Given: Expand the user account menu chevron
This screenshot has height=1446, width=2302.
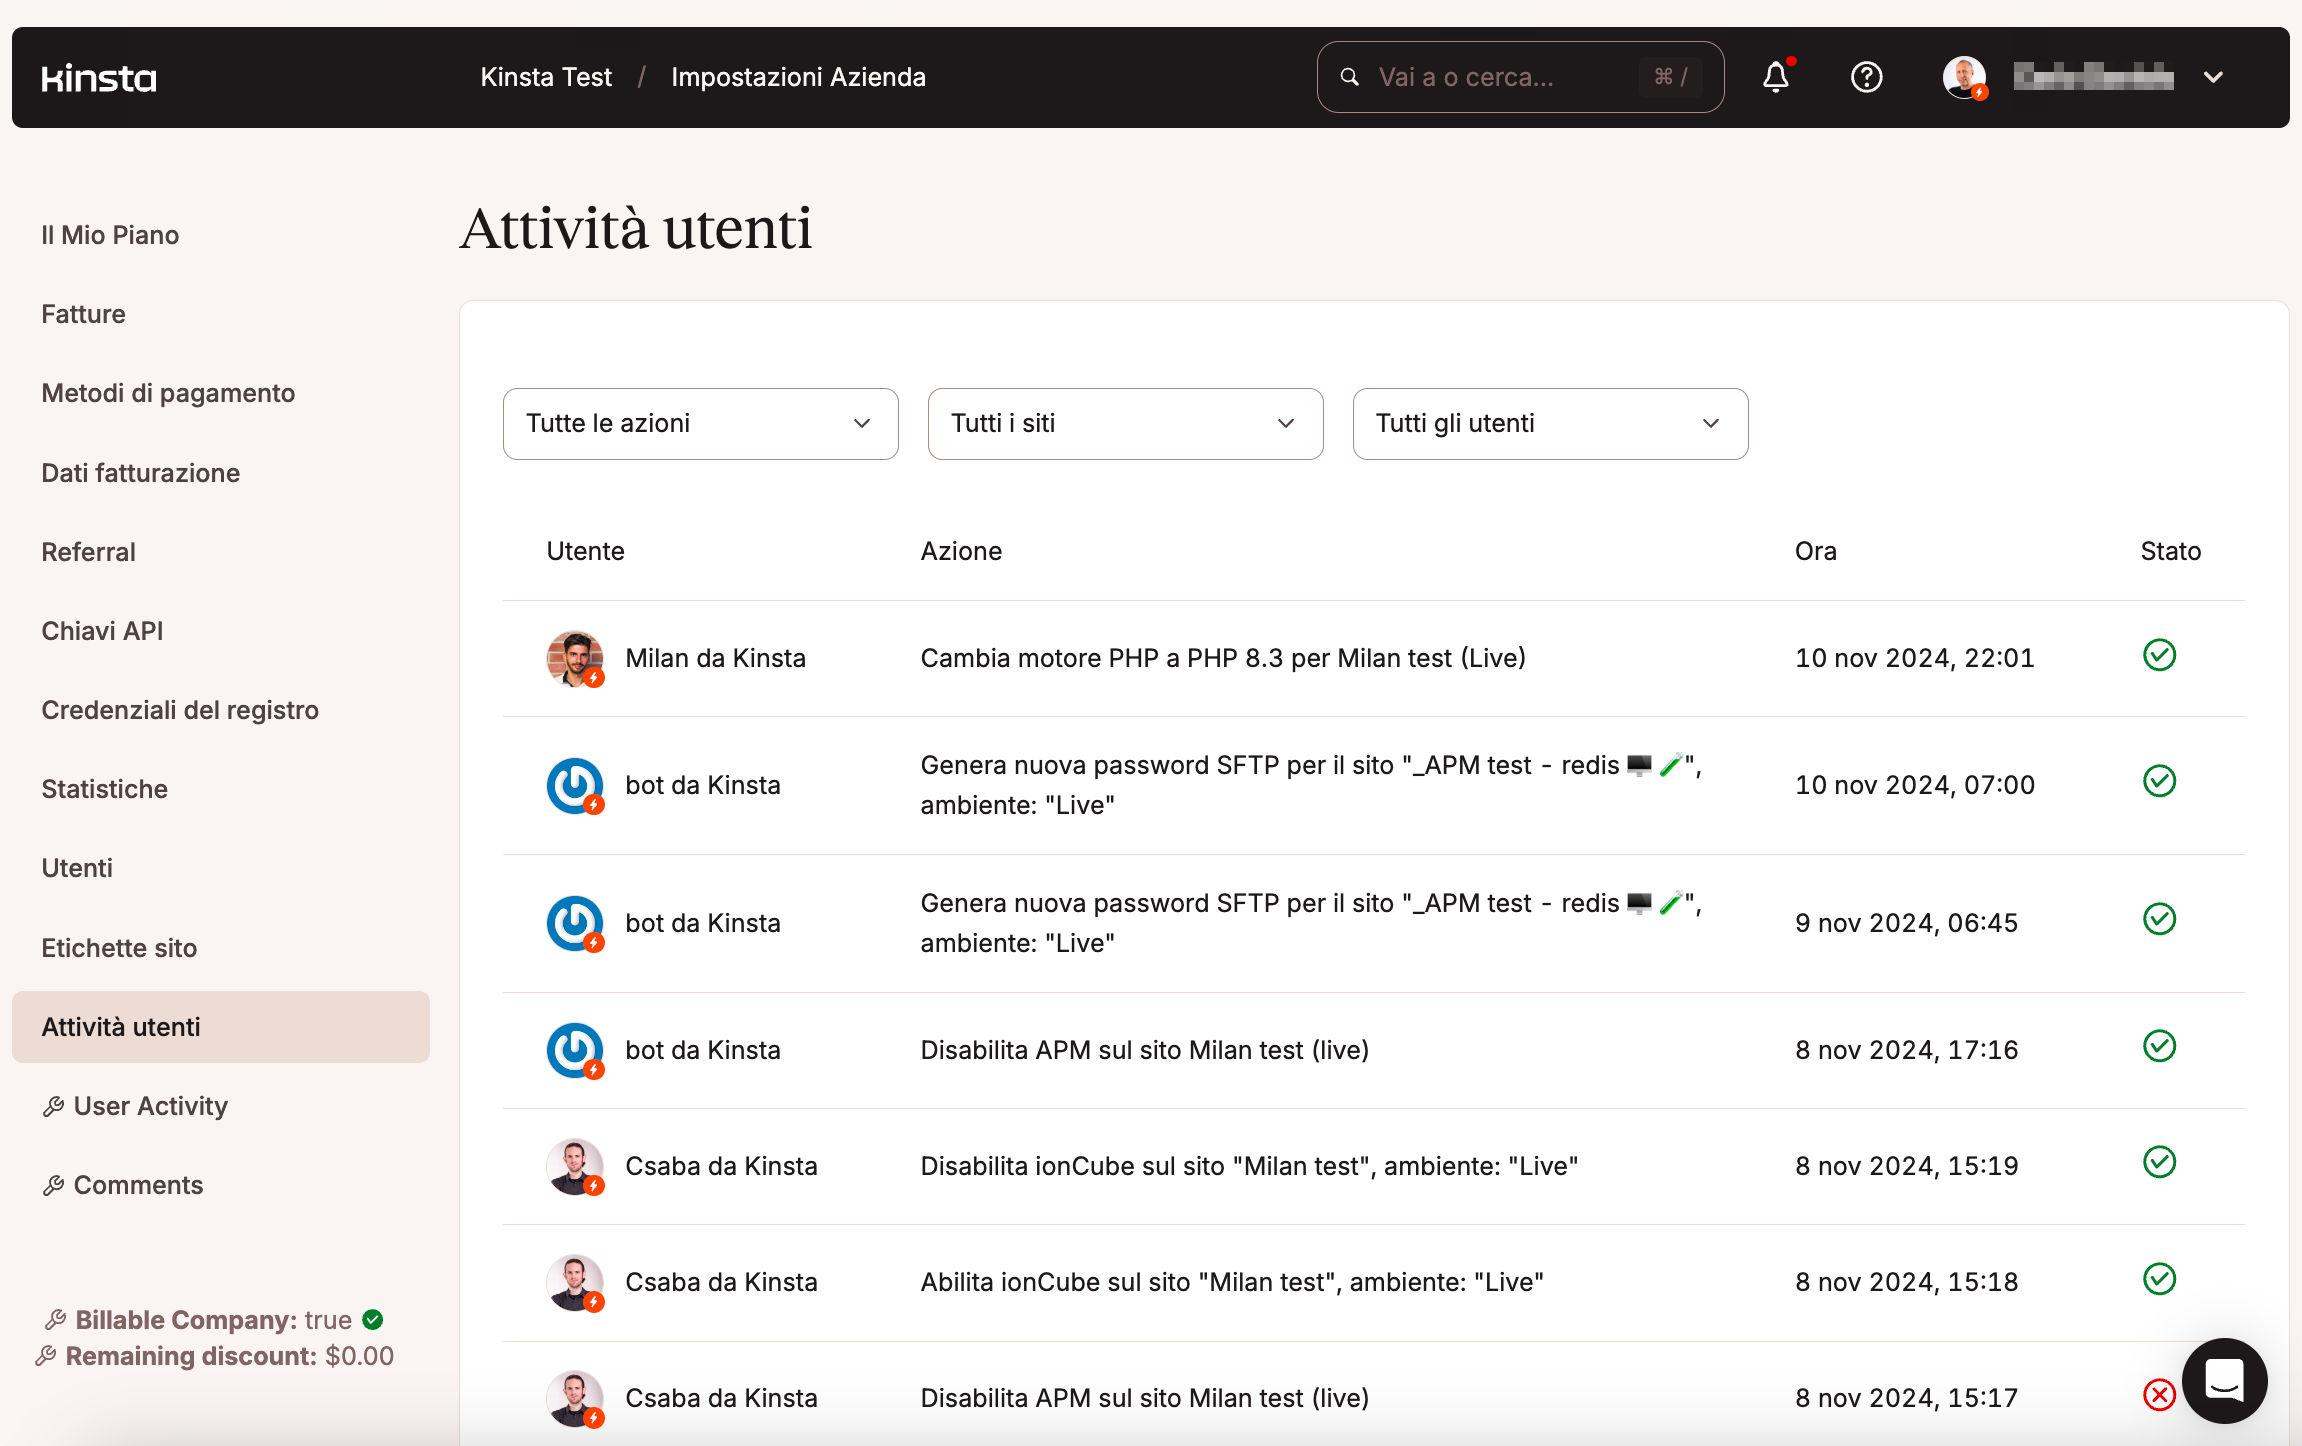Looking at the screenshot, I should 2213,77.
